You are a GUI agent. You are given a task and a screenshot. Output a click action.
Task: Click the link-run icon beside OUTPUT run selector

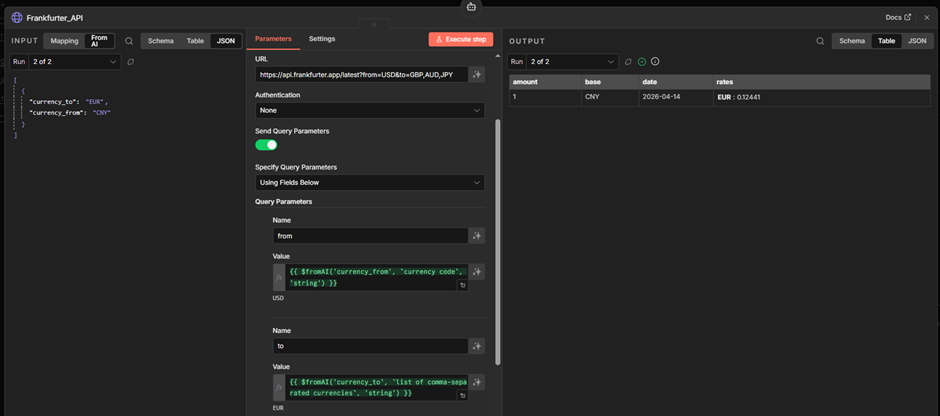pos(628,62)
